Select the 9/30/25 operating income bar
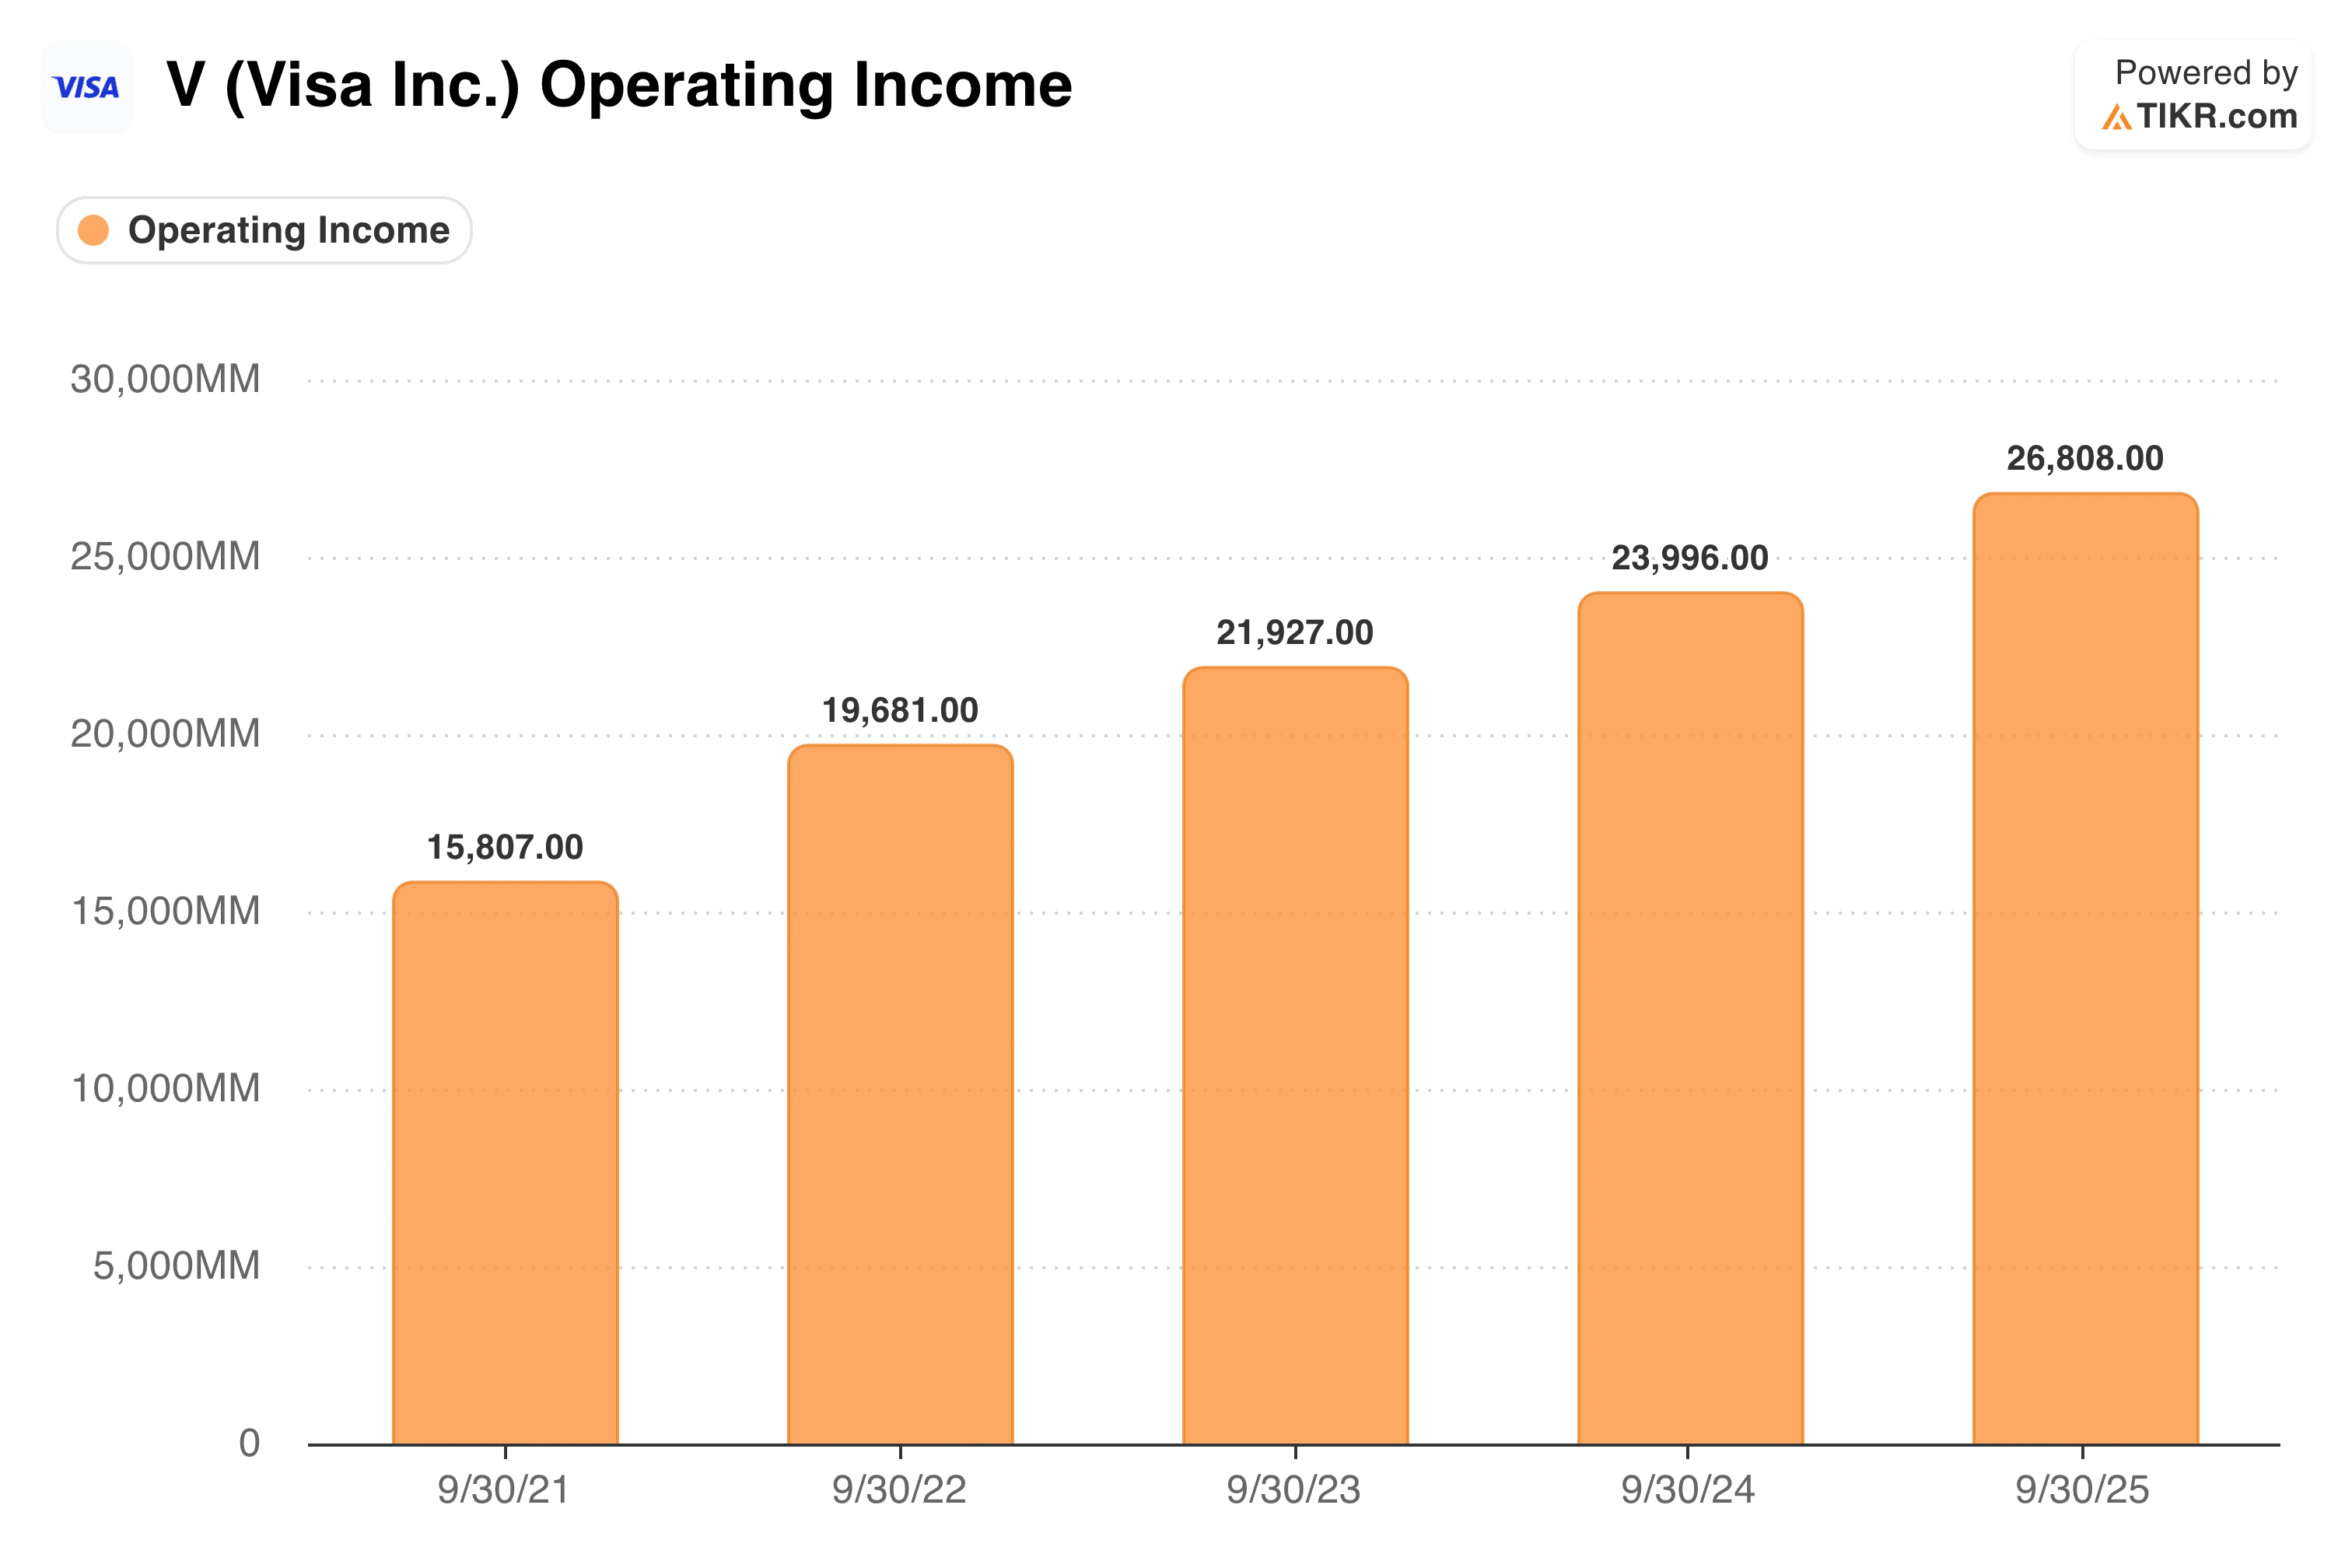 [x=2085, y=968]
